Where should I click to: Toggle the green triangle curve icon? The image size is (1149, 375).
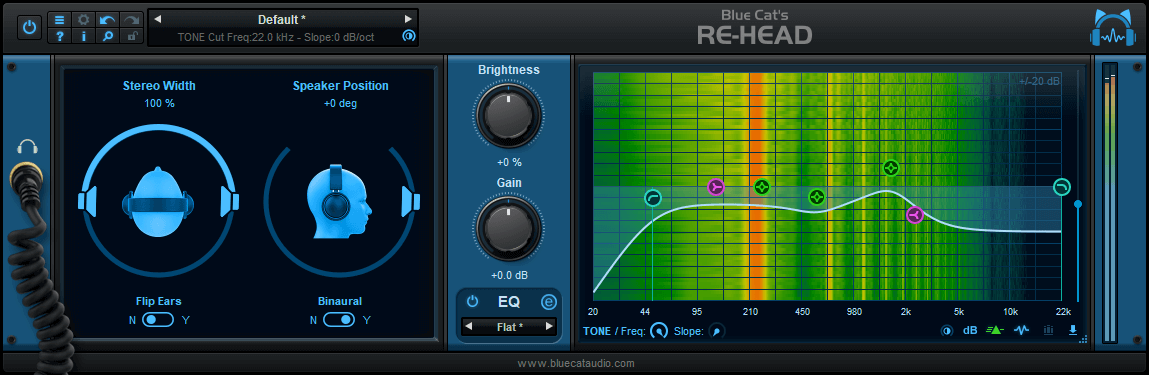(x=994, y=330)
